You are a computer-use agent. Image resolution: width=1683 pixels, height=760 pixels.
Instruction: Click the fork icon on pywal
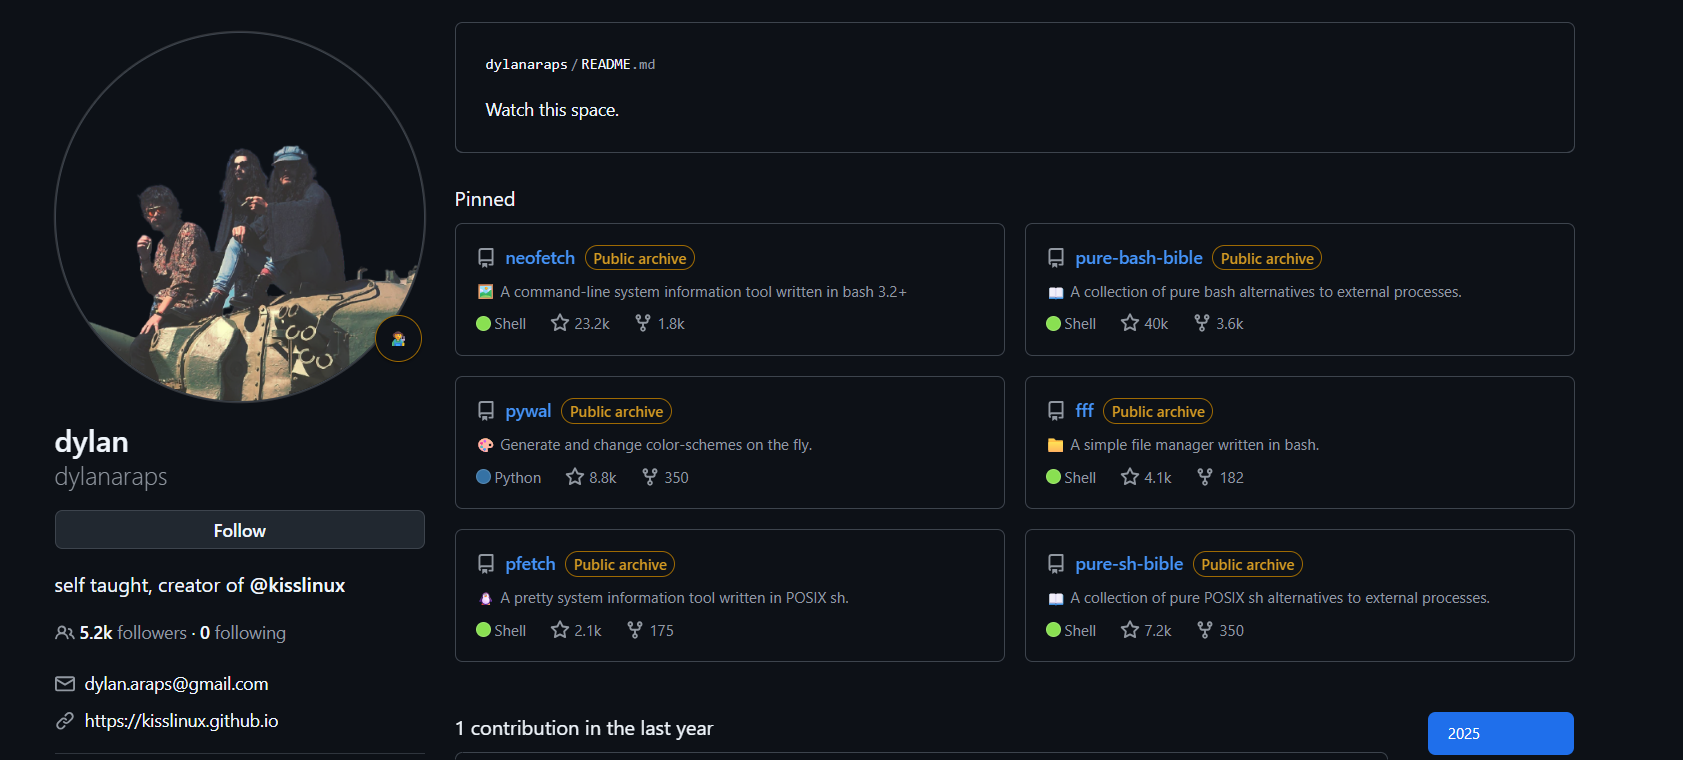(650, 477)
